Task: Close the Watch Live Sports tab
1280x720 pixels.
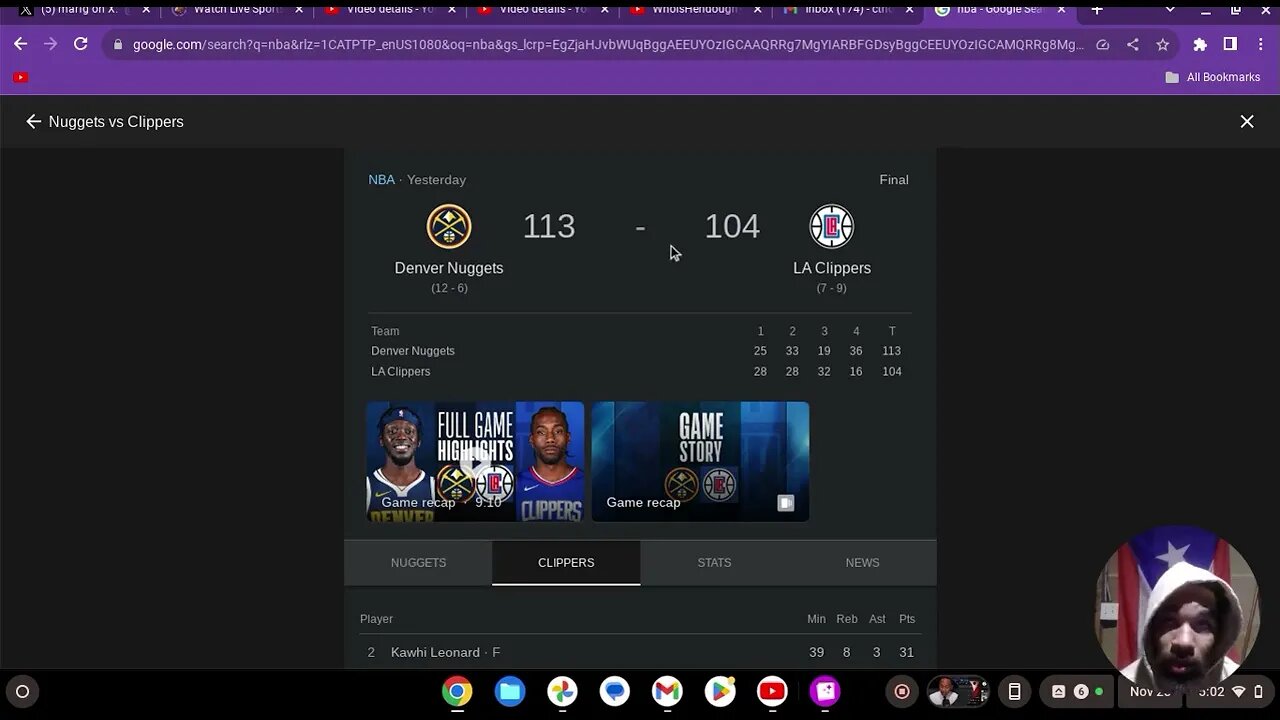Action: pyautogui.click(x=299, y=9)
